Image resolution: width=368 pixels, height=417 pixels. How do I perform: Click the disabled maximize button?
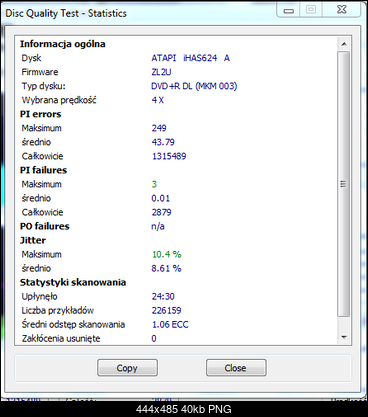[x=311, y=10]
